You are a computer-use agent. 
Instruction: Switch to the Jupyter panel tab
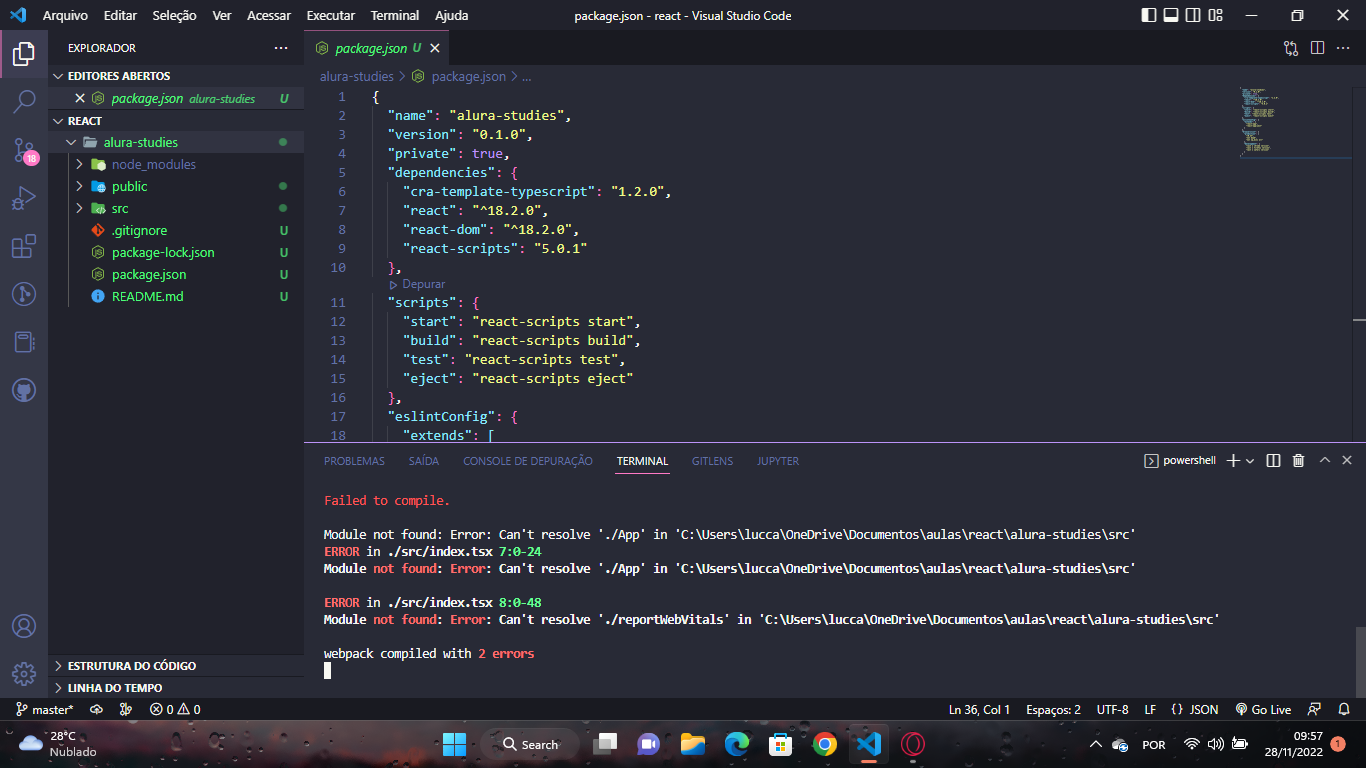778,461
